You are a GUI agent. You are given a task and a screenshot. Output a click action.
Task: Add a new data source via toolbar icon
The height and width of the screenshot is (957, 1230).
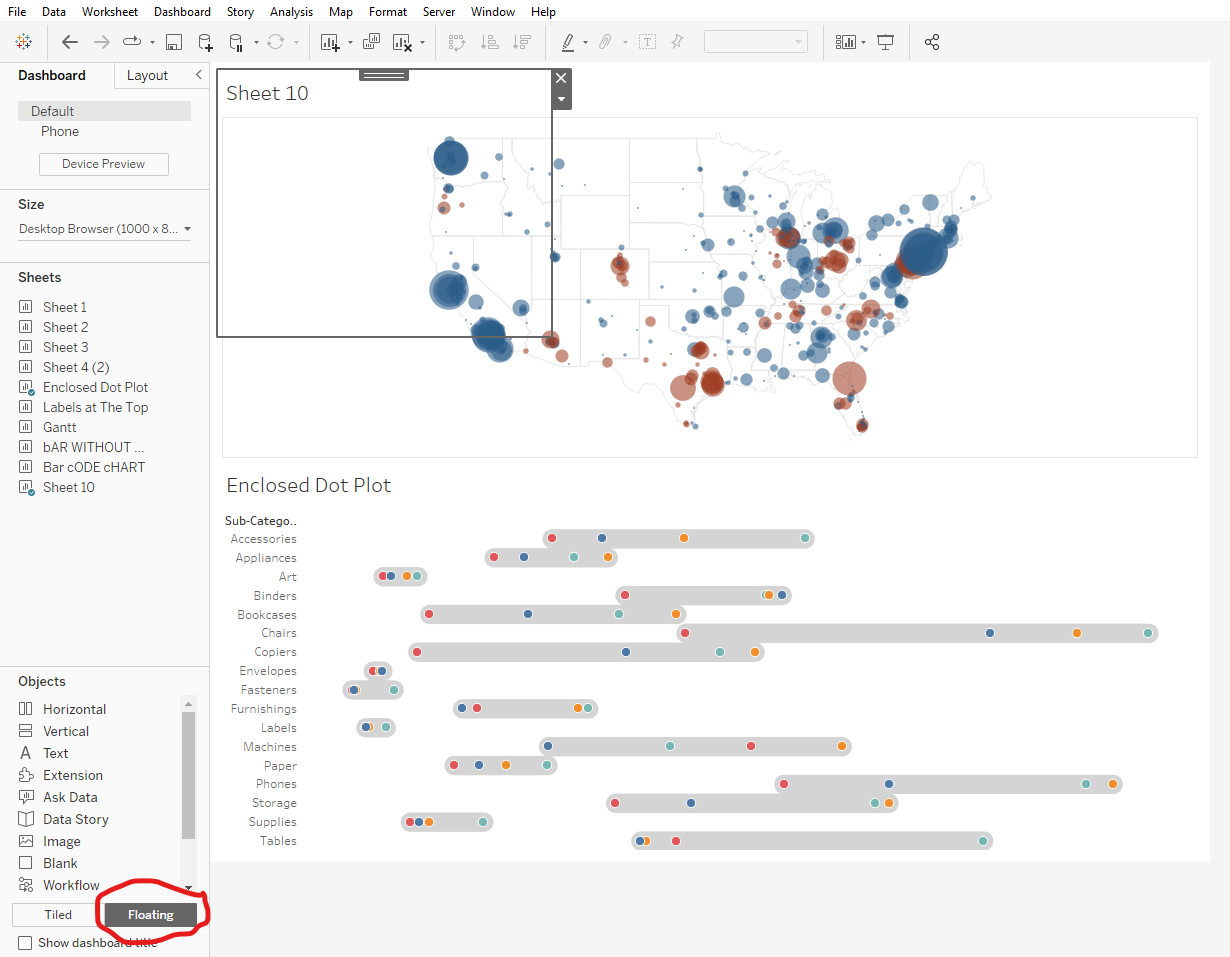coord(205,42)
